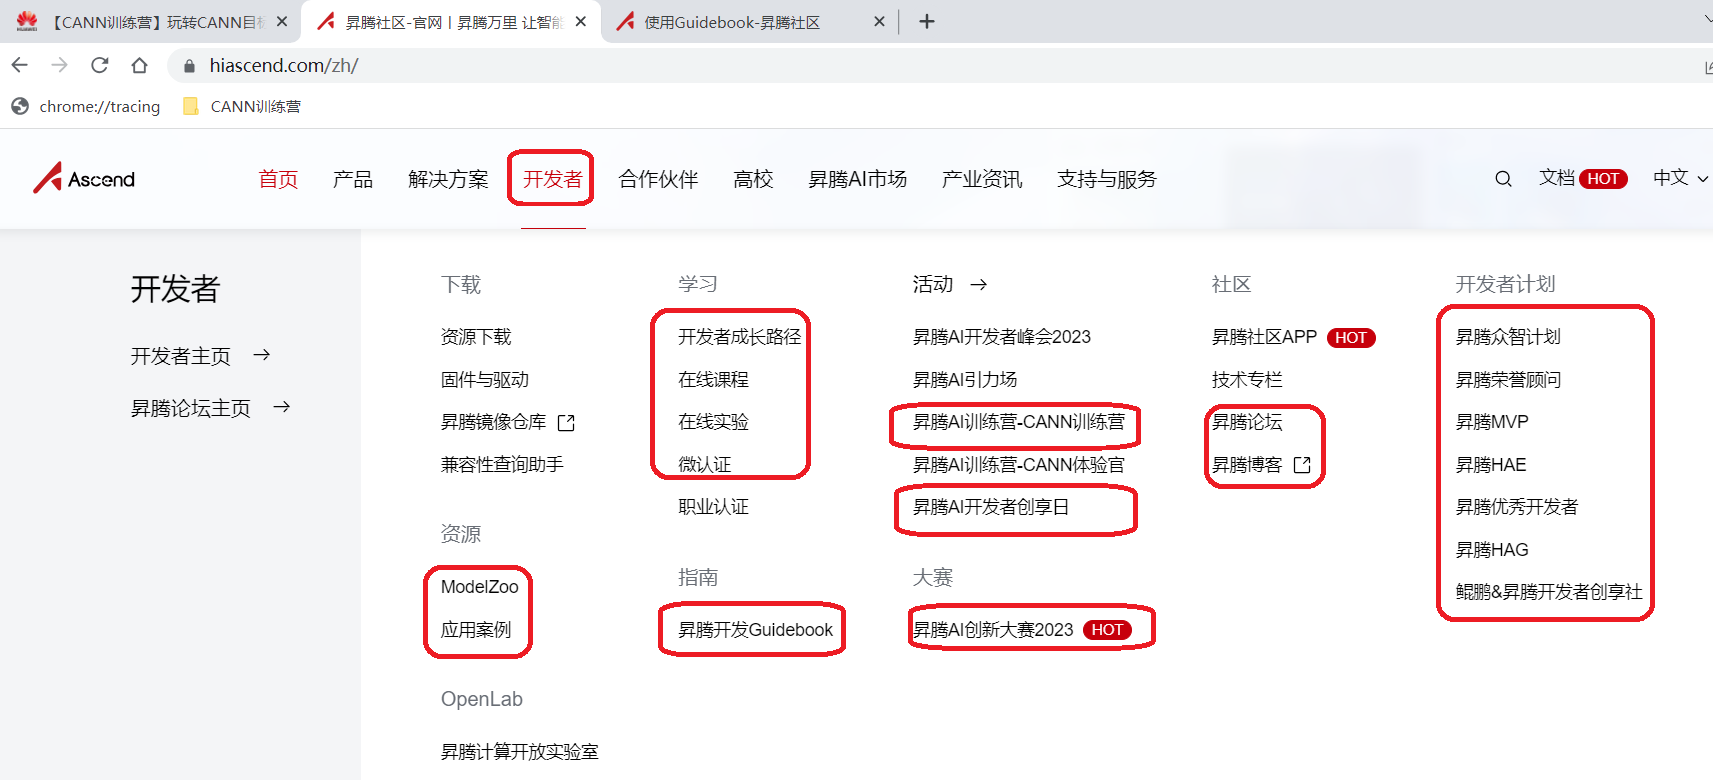Open the 在线课程 link
1713x780 pixels.
tap(713, 380)
